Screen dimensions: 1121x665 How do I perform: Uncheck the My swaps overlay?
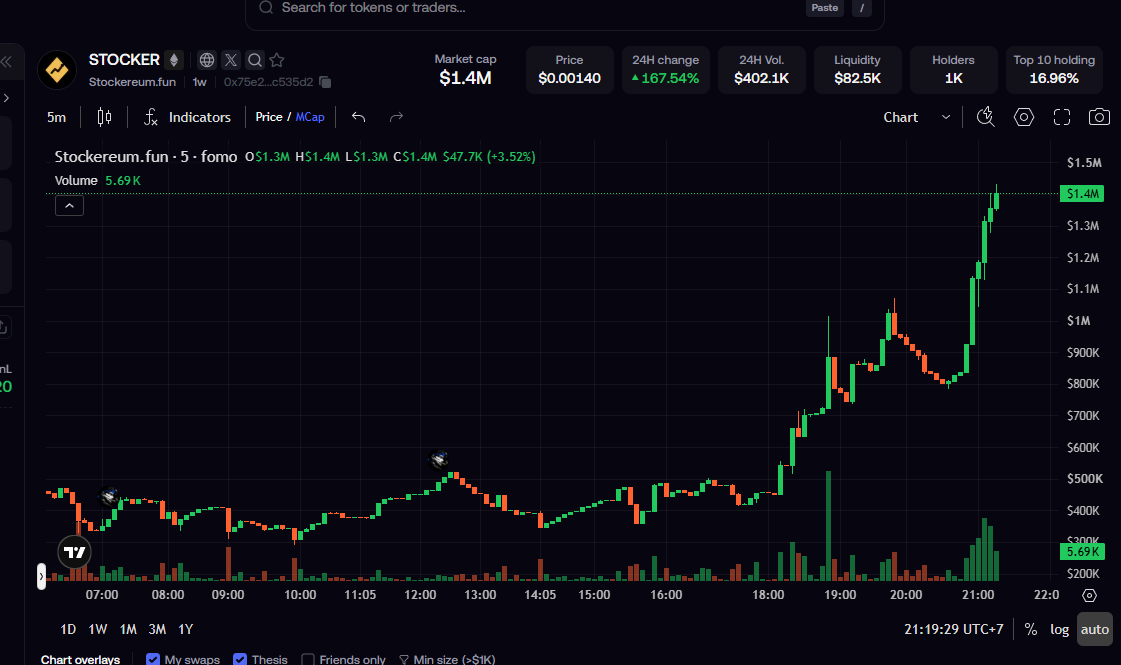(x=153, y=659)
